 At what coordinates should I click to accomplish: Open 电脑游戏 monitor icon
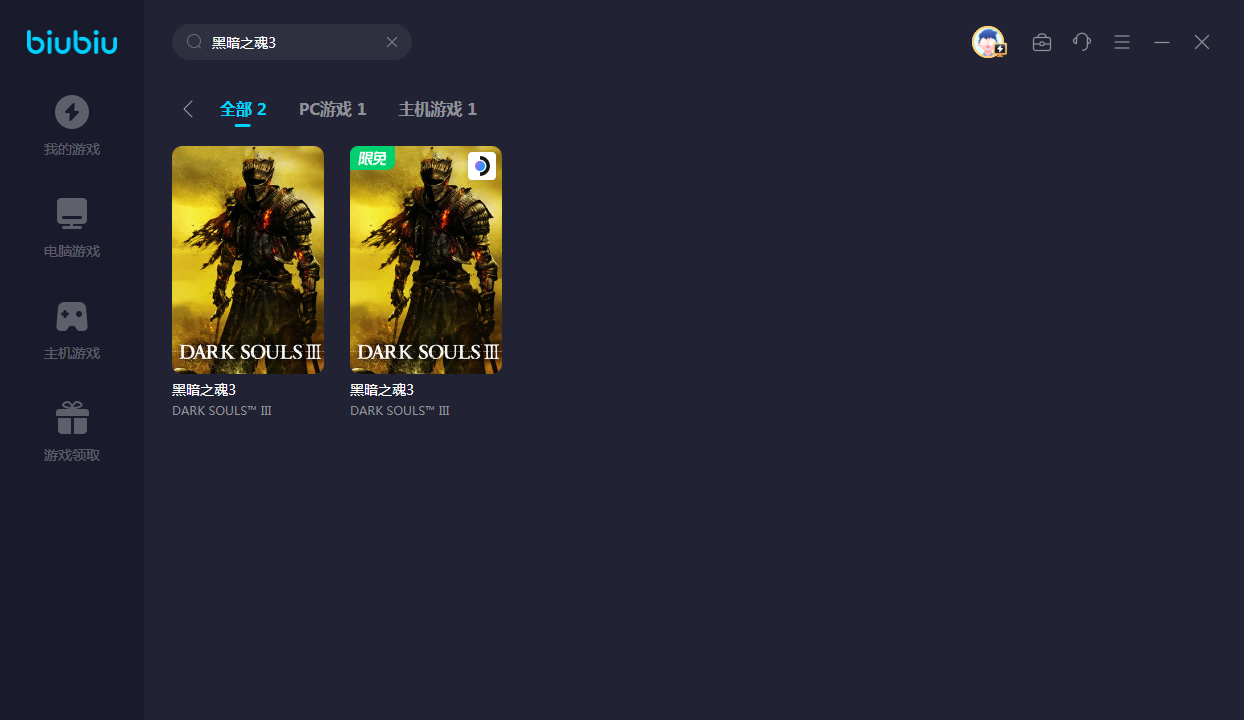tap(72, 213)
